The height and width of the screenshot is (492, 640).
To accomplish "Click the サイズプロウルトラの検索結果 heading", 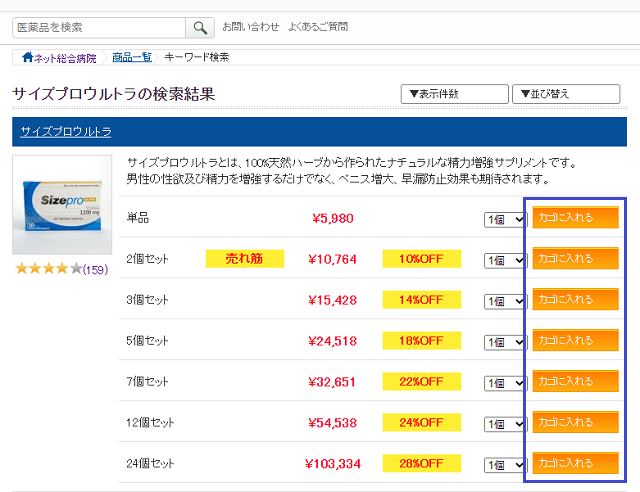I will pos(113,94).
